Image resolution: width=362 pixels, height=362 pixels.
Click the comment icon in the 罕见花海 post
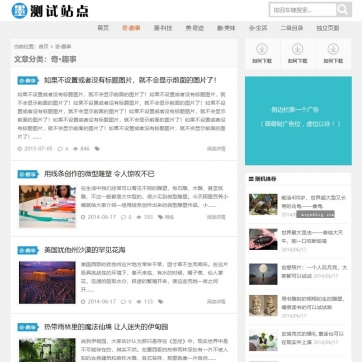click(x=124, y=302)
